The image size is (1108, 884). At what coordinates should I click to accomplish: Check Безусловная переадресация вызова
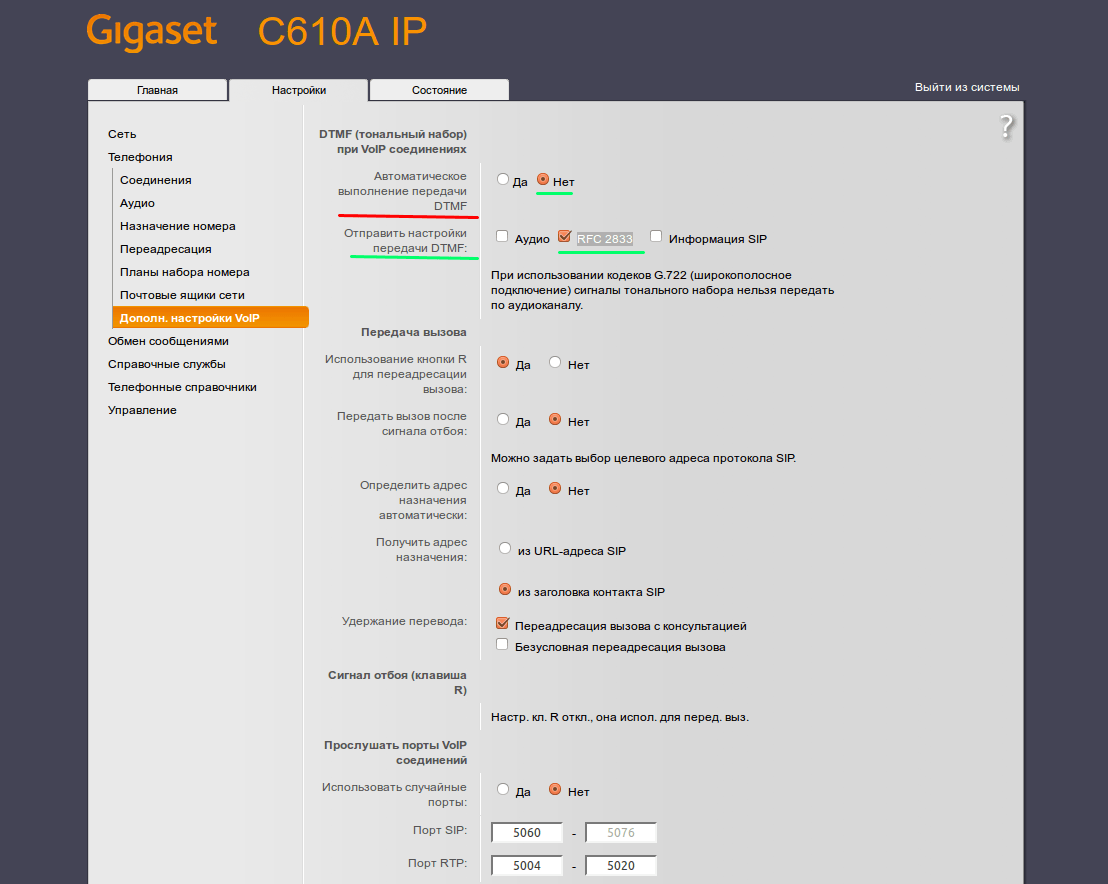502,644
